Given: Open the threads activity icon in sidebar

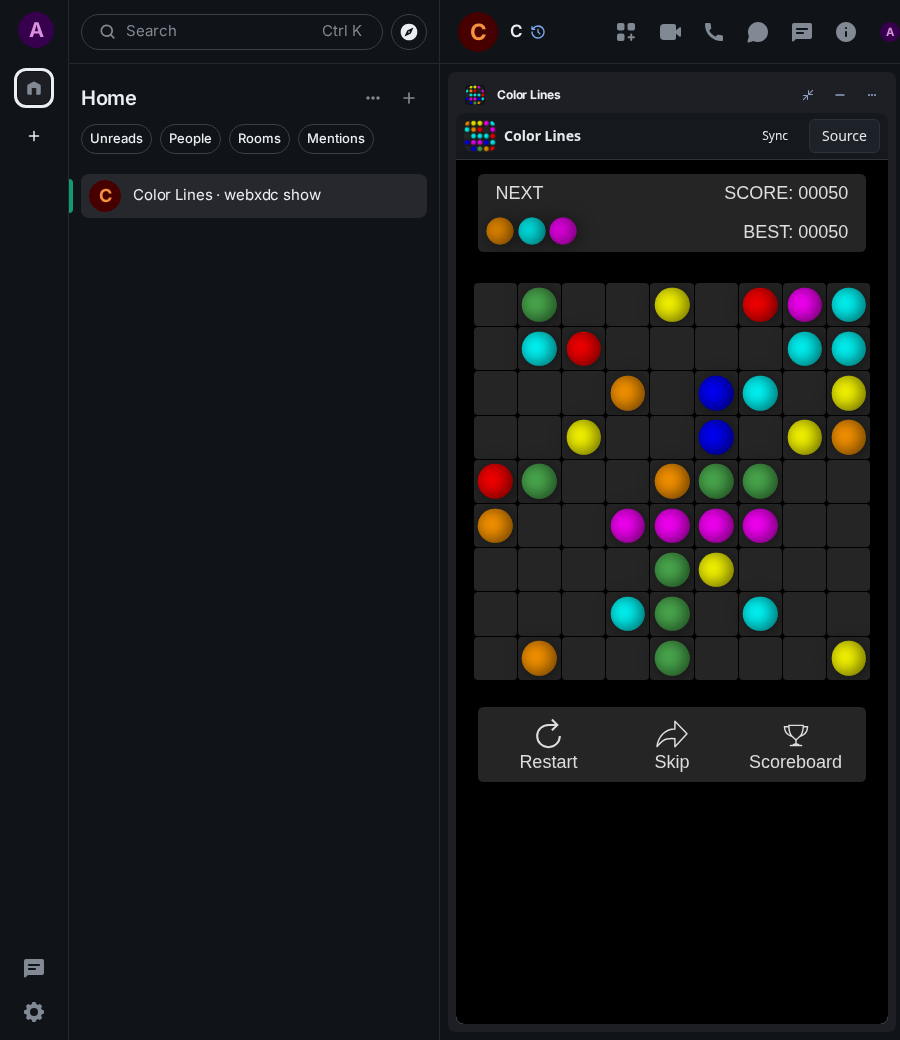Looking at the screenshot, I should (34, 968).
